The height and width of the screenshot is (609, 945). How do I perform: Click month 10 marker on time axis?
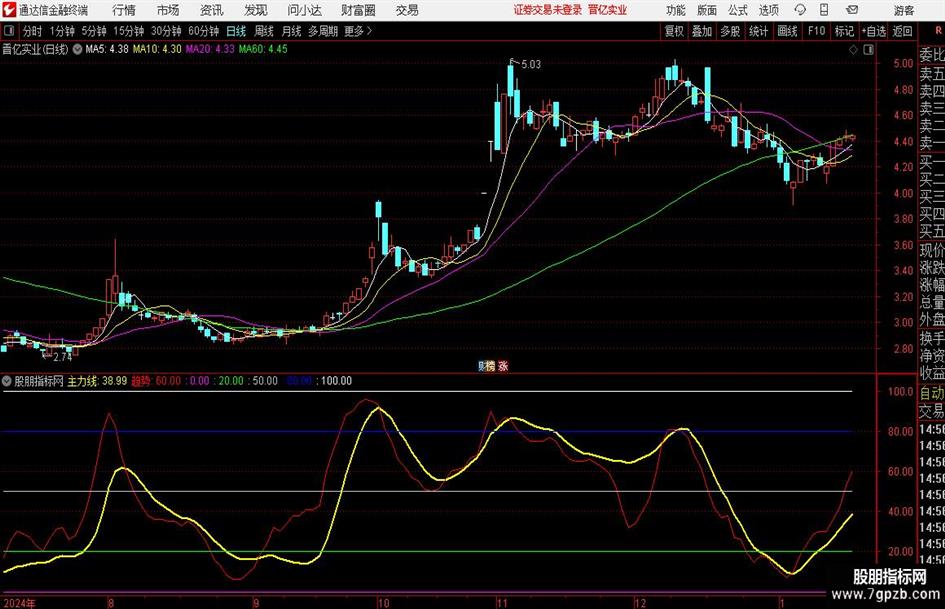pyautogui.click(x=383, y=603)
